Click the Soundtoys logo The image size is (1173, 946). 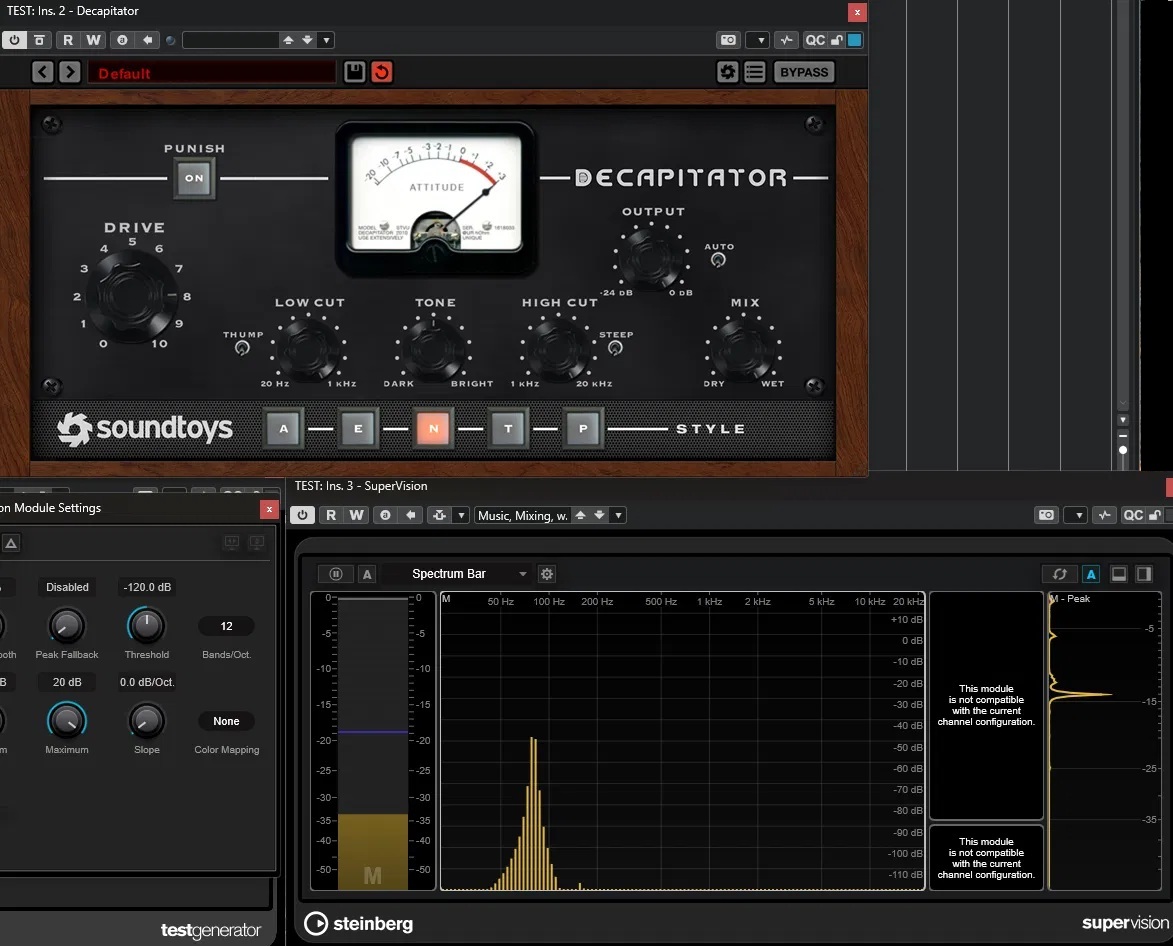(x=145, y=429)
